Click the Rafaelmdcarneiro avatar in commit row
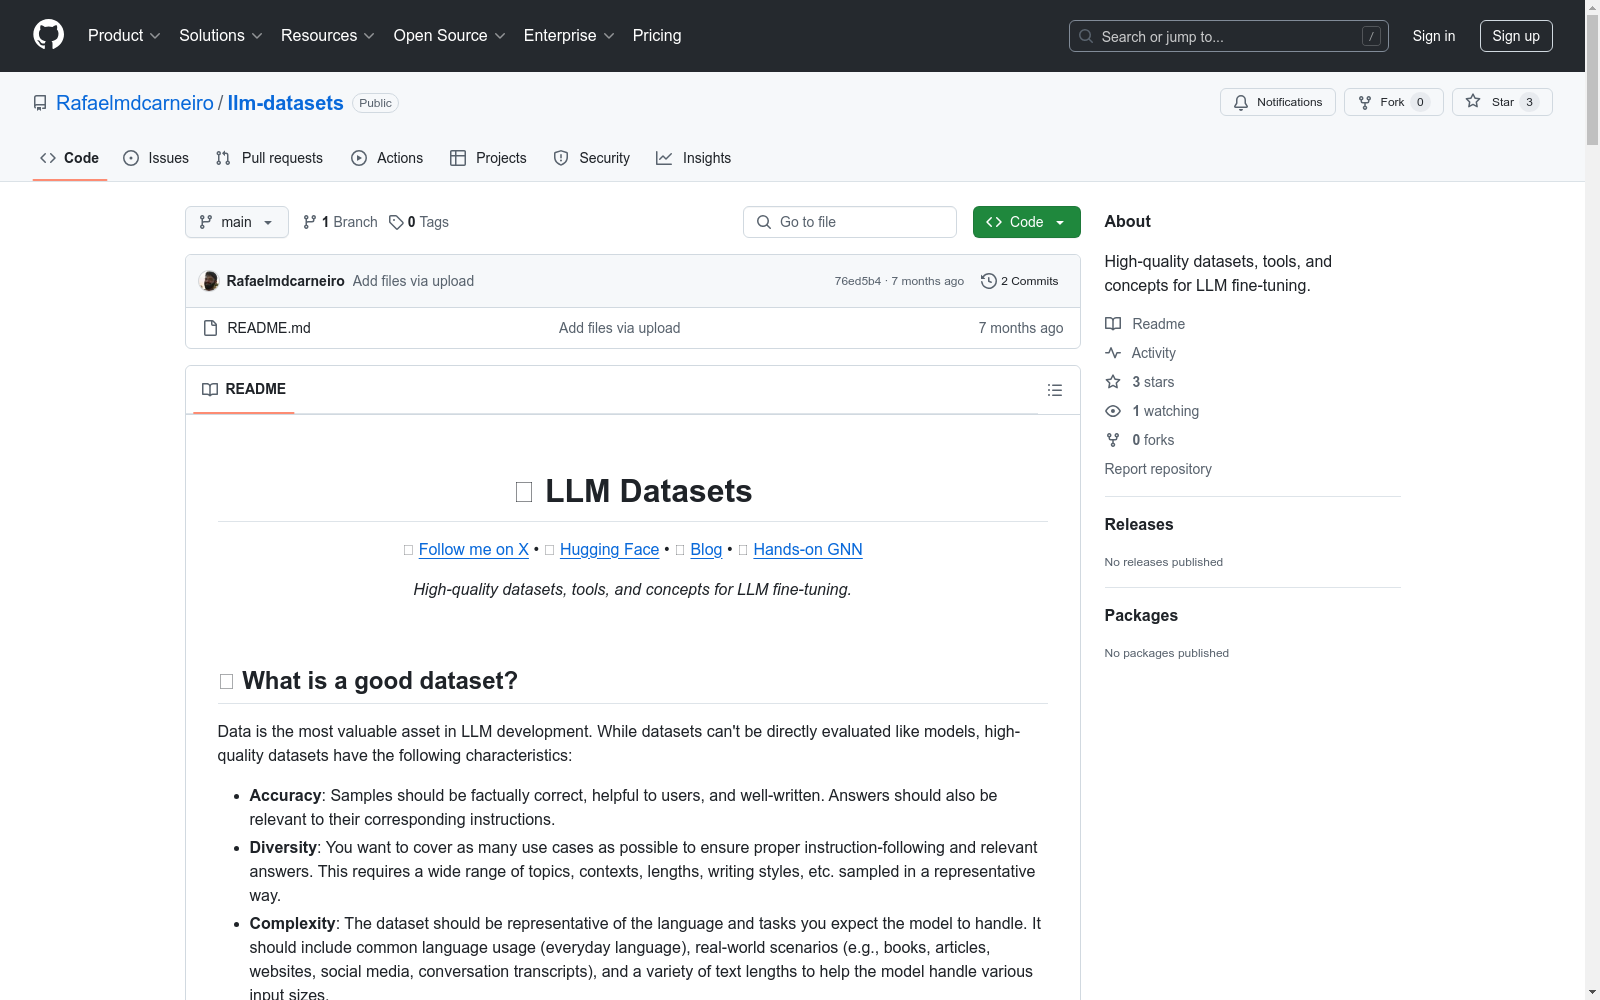Viewport: 1600px width, 1000px height. (209, 281)
